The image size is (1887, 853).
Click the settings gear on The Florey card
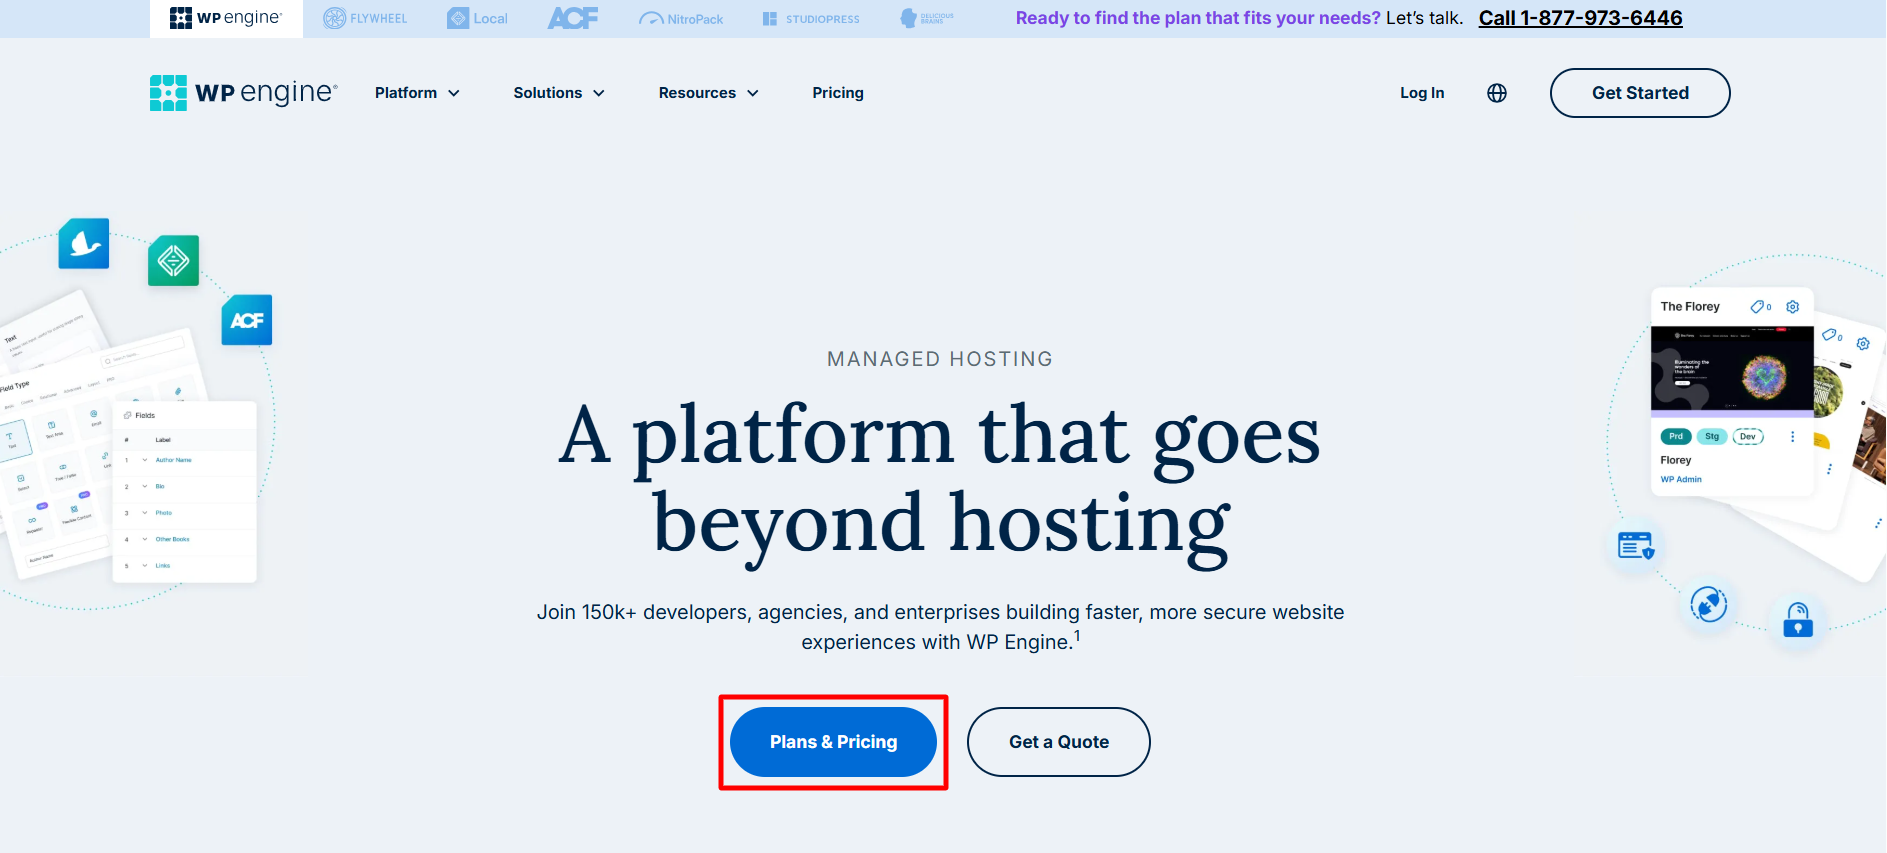1793,307
